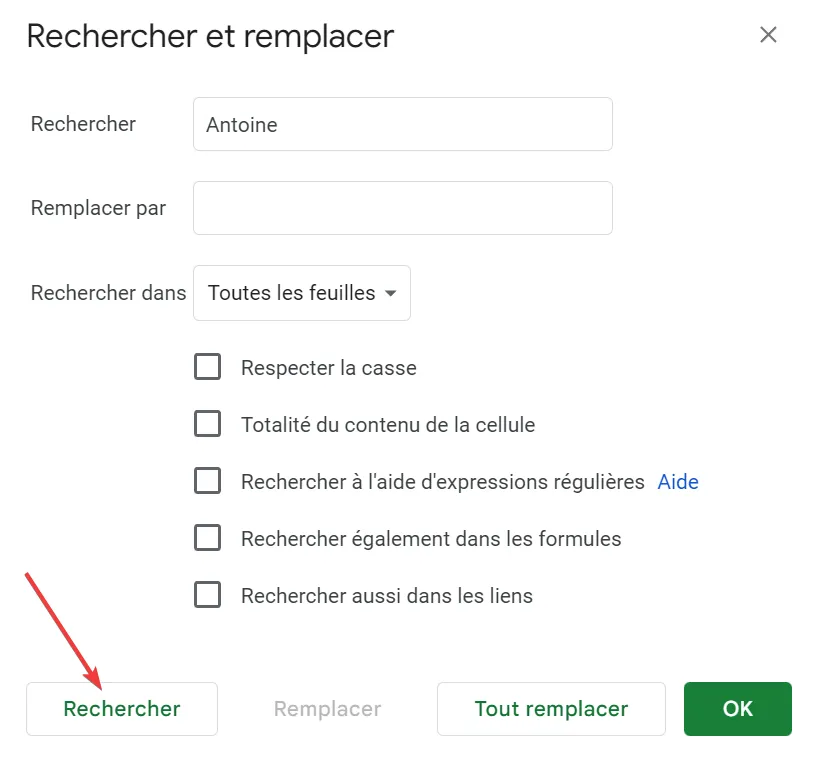The height and width of the screenshot is (764, 814).
Task: Close the find and replace dialog
Action: pyautogui.click(x=768, y=34)
